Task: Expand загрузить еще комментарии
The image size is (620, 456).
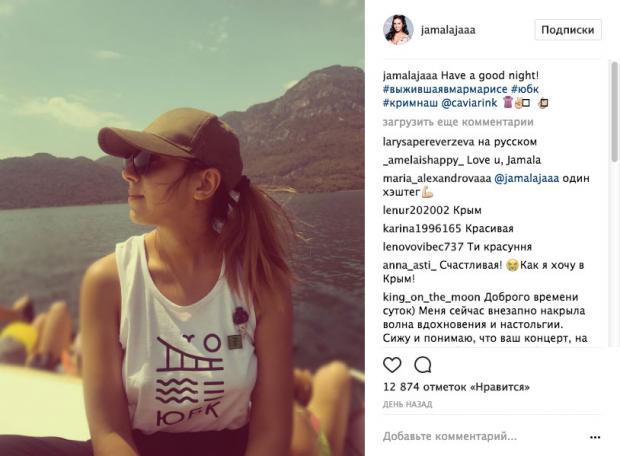Action: click(458, 122)
